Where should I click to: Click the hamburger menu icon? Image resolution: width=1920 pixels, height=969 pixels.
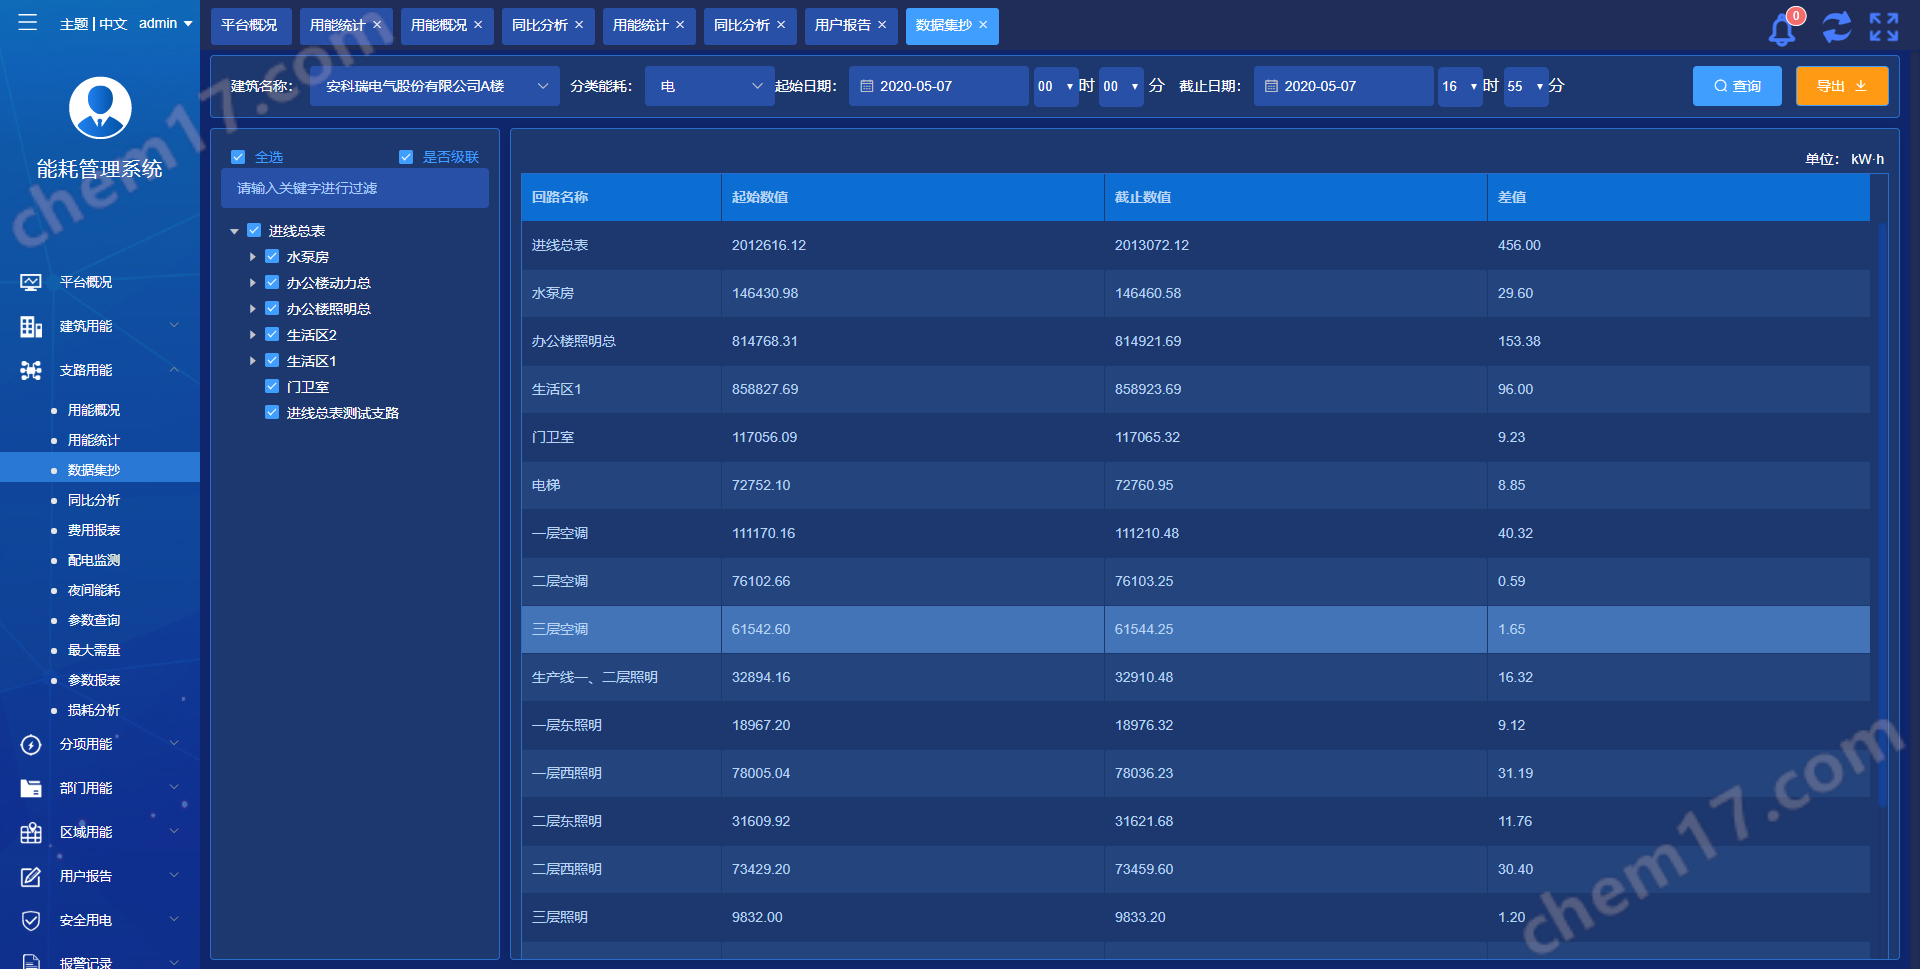pyautogui.click(x=28, y=22)
